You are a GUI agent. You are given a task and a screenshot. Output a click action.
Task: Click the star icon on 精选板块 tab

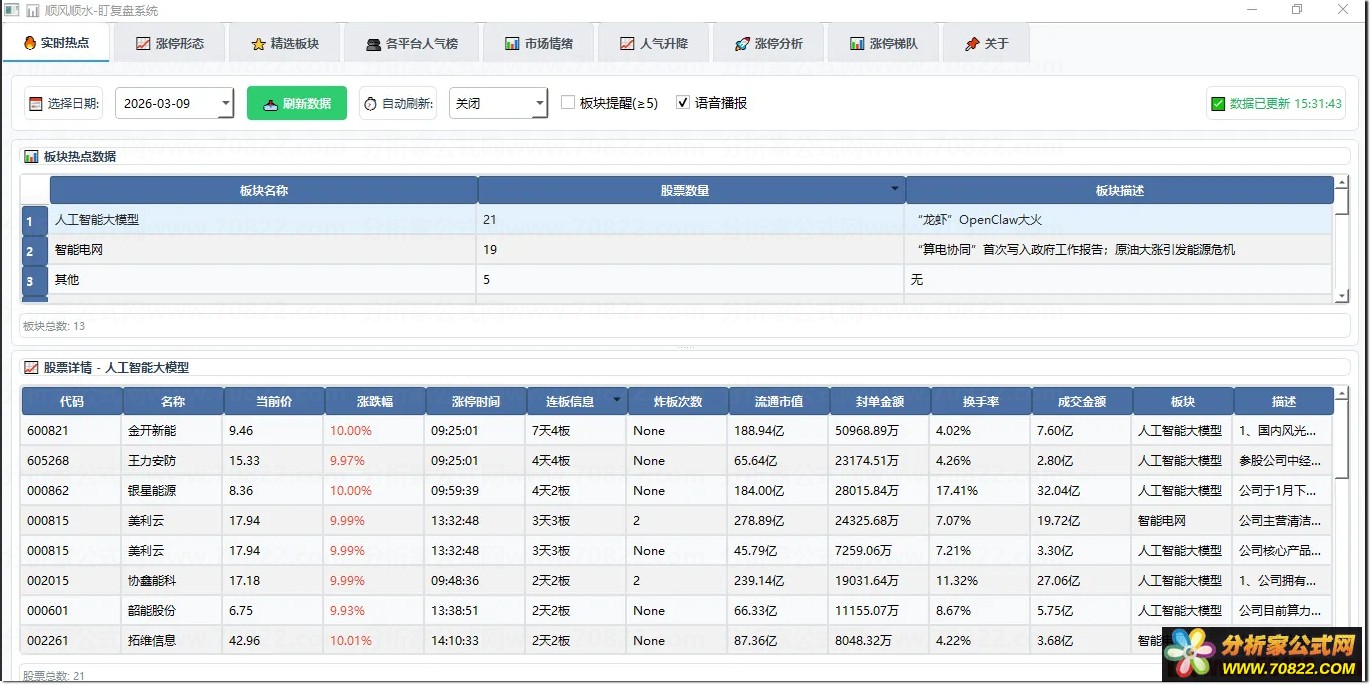[x=258, y=44]
